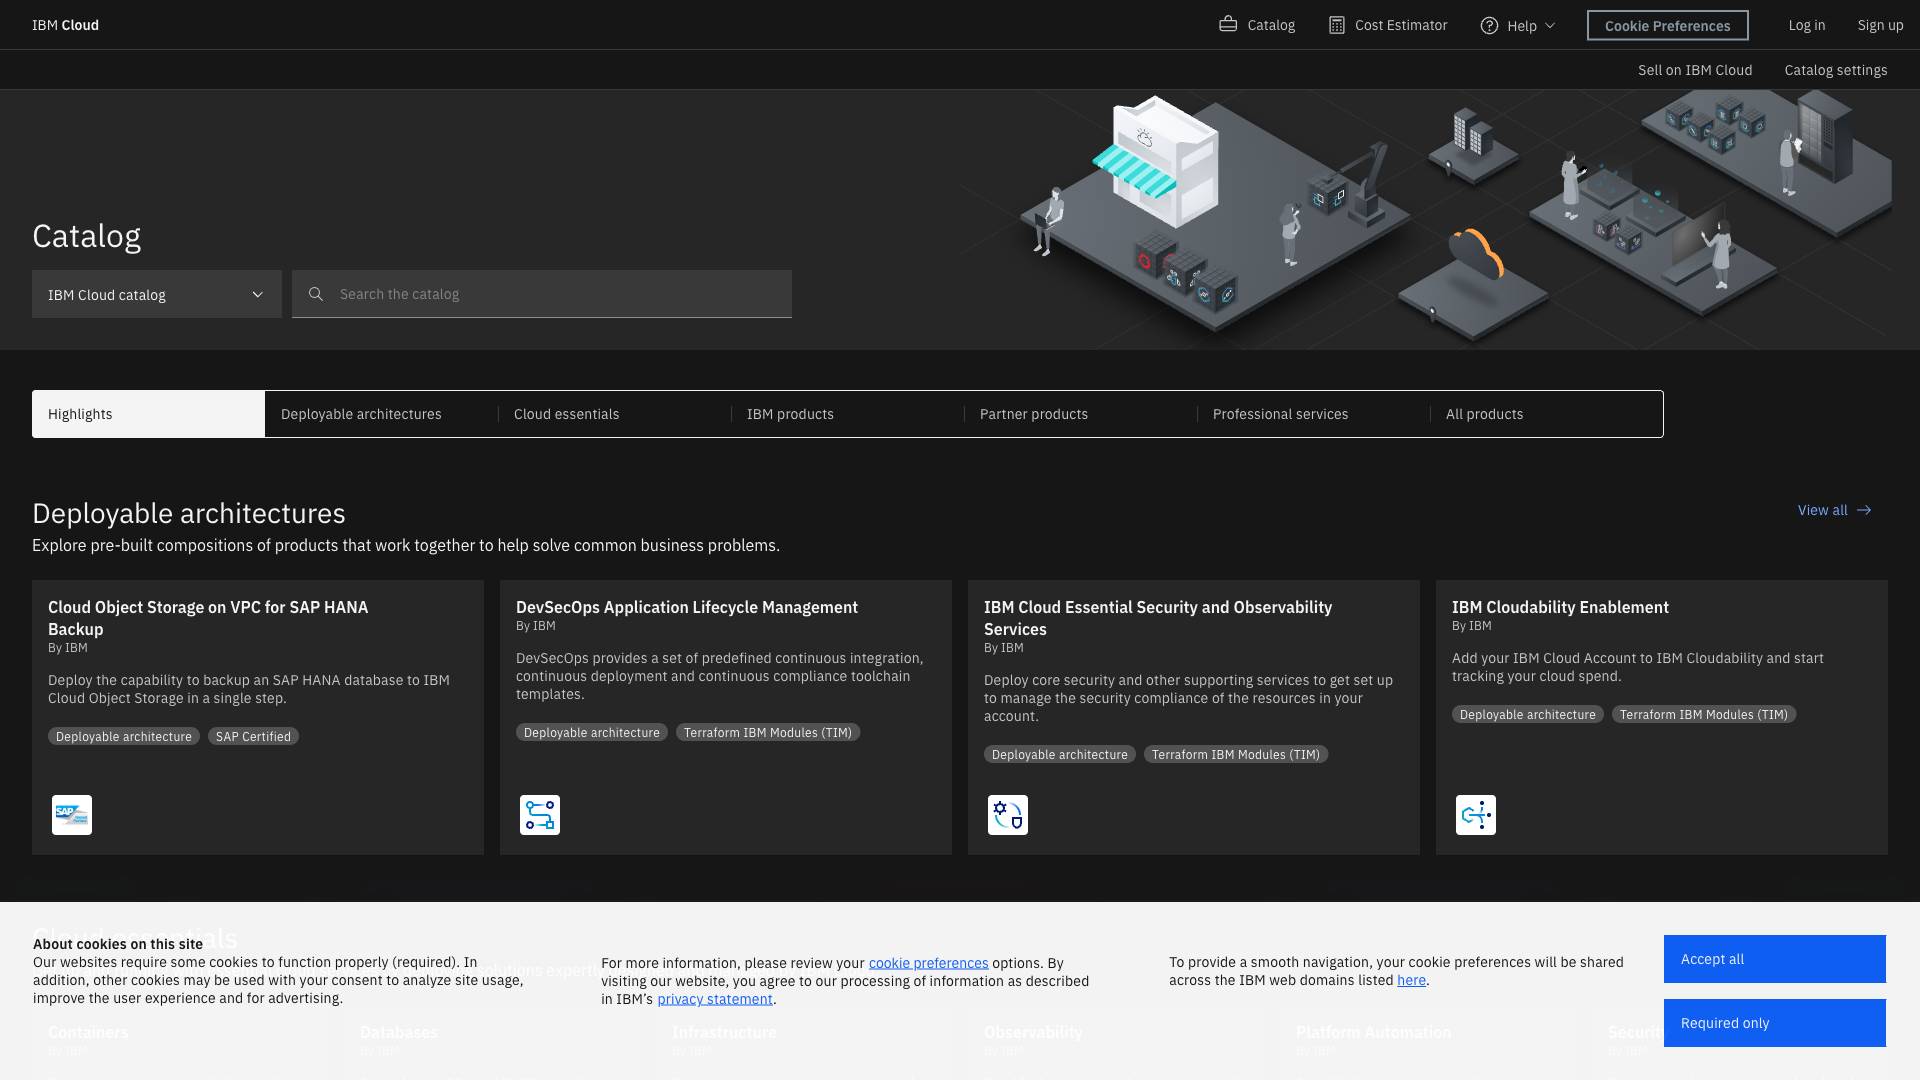Open the Cookie Preferences button in header
The height and width of the screenshot is (1080, 1920).
[1667, 25]
